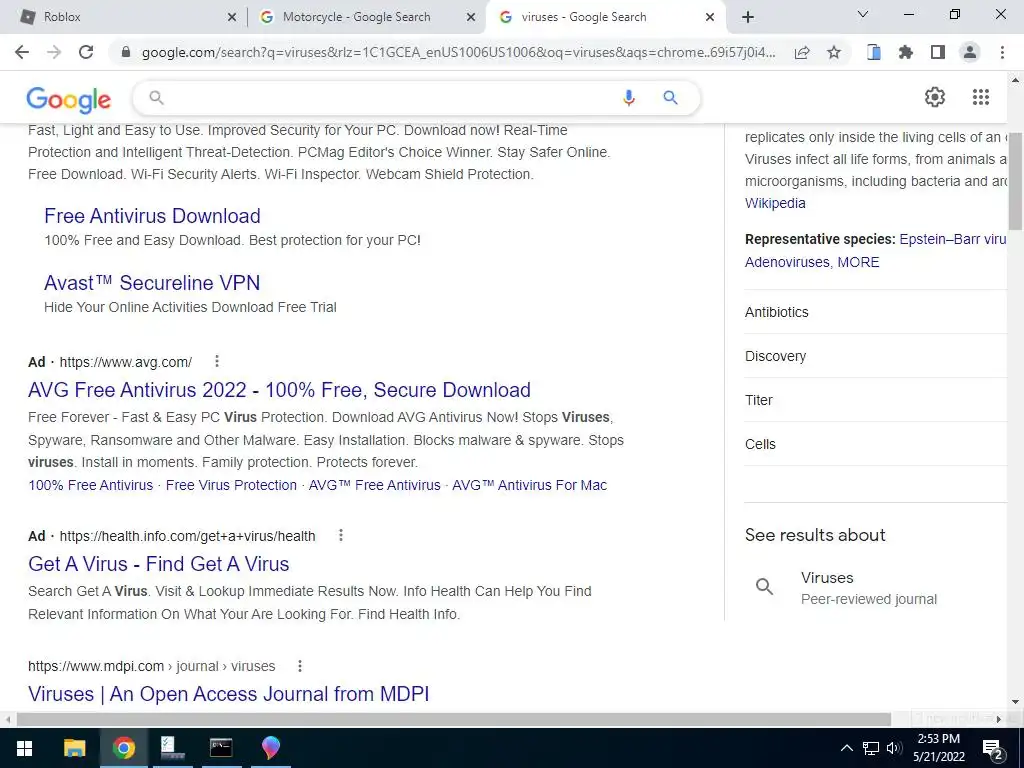1024x768 pixels.
Task: Close the viruses Google Search tab
Action: pyautogui.click(x=710, y=18)
